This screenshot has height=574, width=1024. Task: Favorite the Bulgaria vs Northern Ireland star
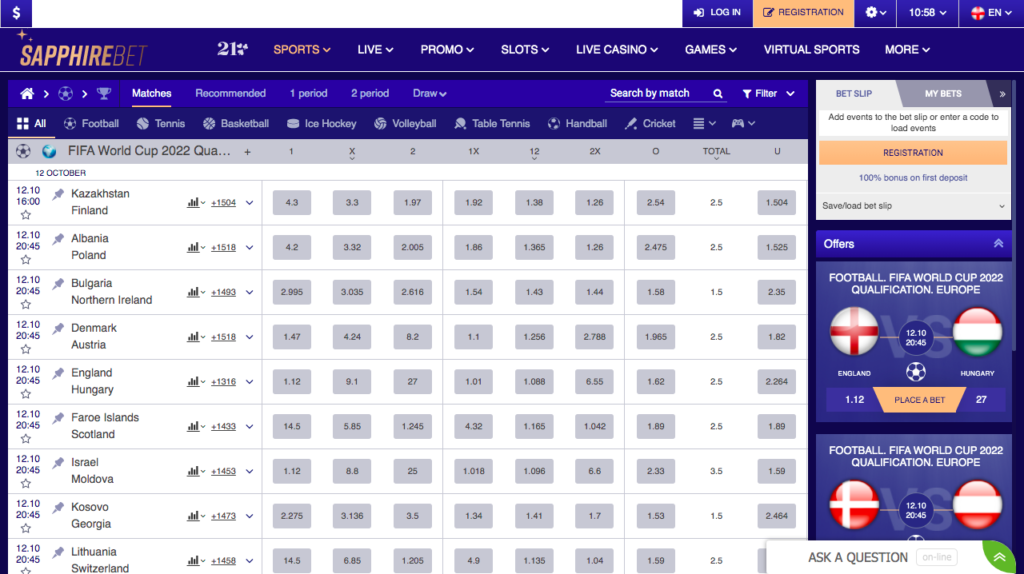pos(25,304)
